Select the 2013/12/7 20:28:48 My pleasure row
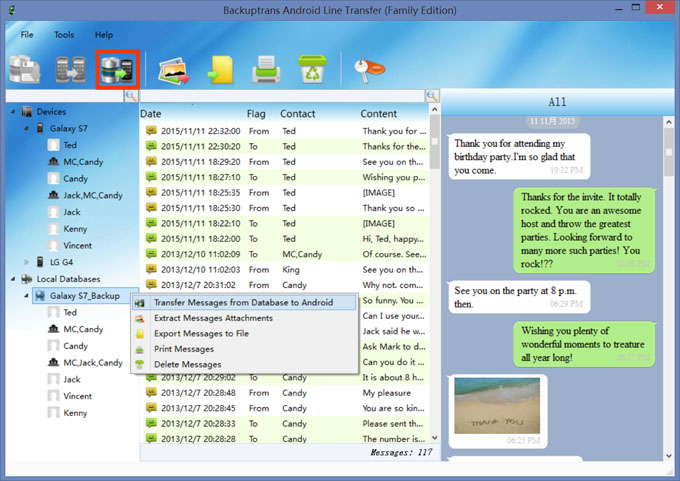This screenshot has width=680, height=481. pyautogui.click(x=285, y=393)
